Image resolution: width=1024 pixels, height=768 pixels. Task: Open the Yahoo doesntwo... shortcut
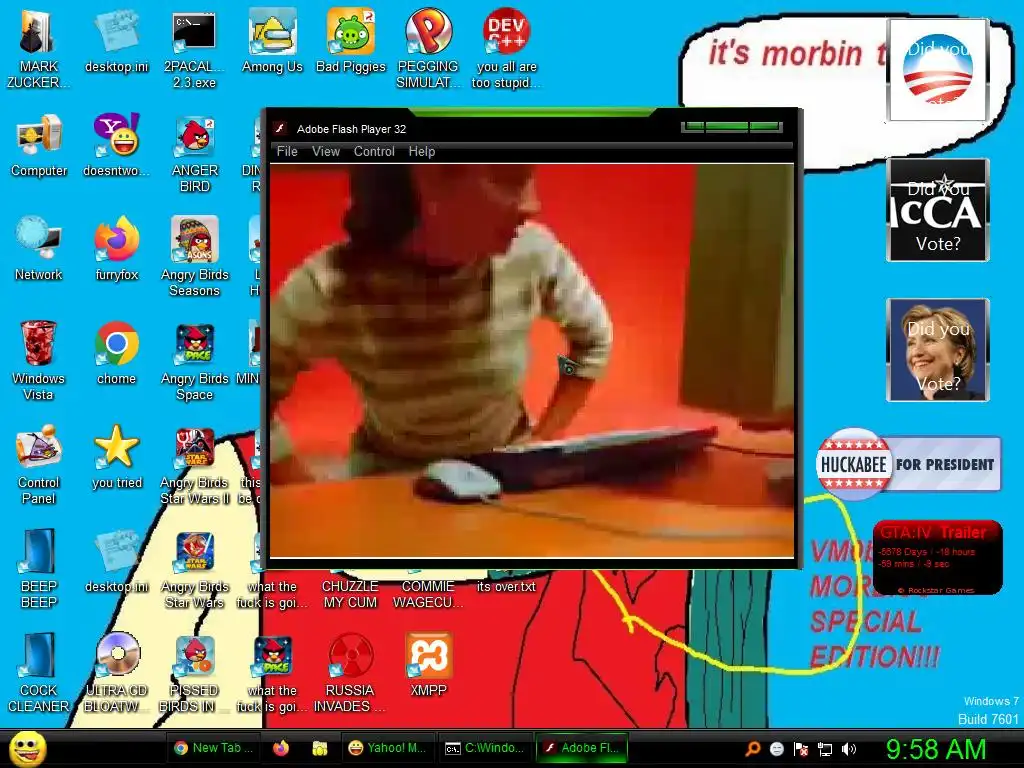(116, 145)
